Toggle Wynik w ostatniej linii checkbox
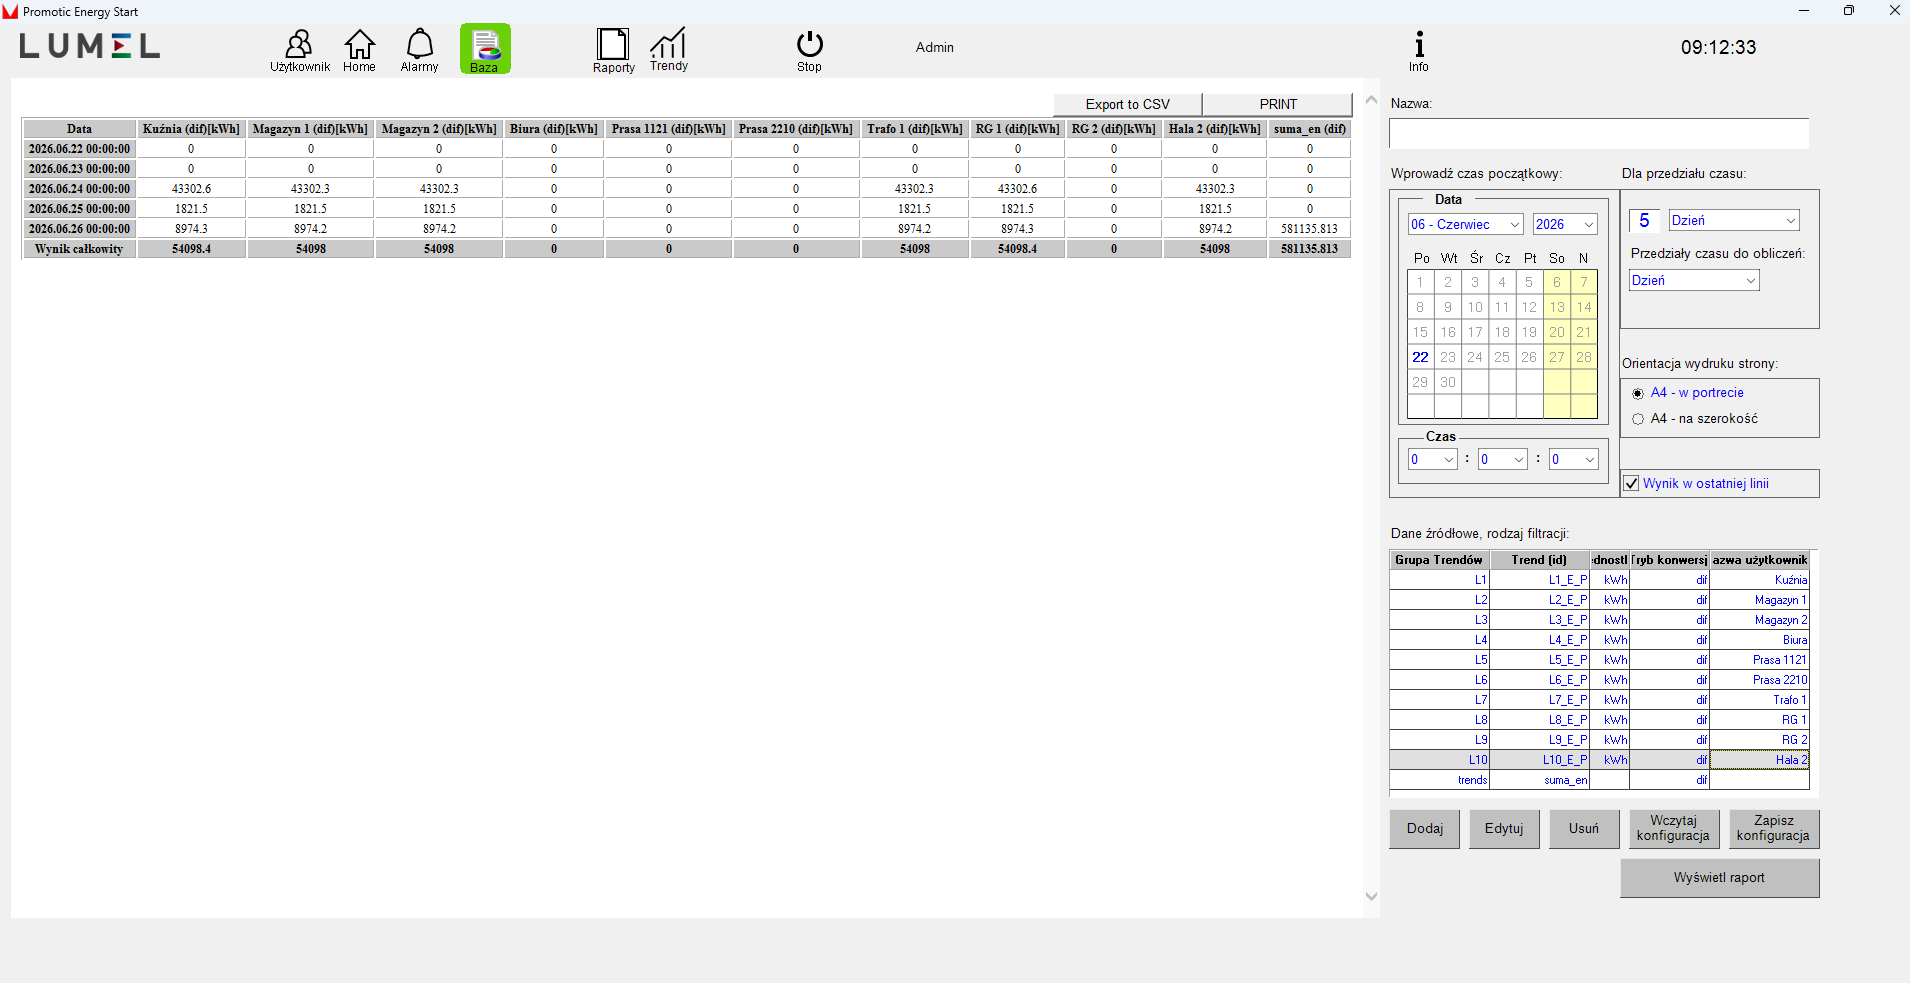 (x=1631, y=484)
